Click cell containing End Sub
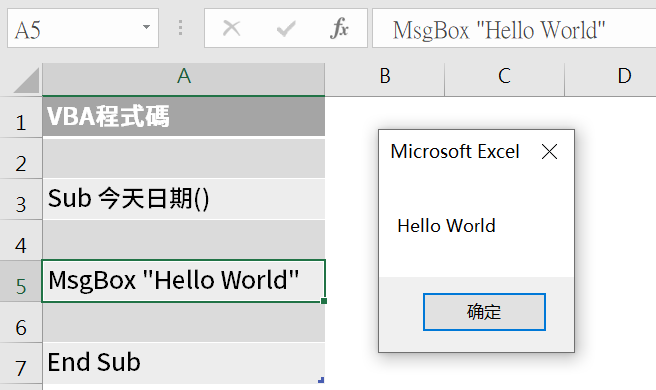The image size is (656, 390). coord(184,363)
